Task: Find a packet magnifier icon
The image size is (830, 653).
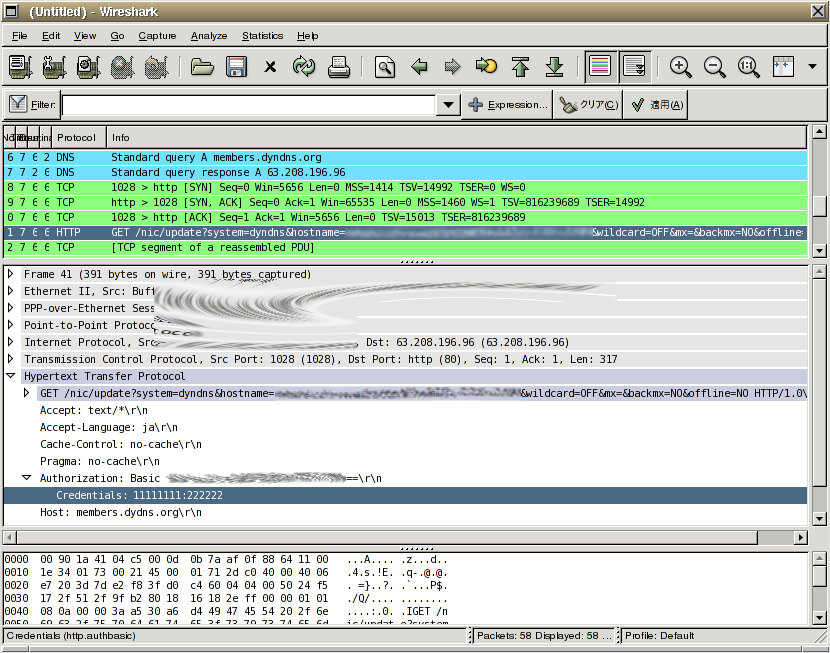Action: [385, 67]
